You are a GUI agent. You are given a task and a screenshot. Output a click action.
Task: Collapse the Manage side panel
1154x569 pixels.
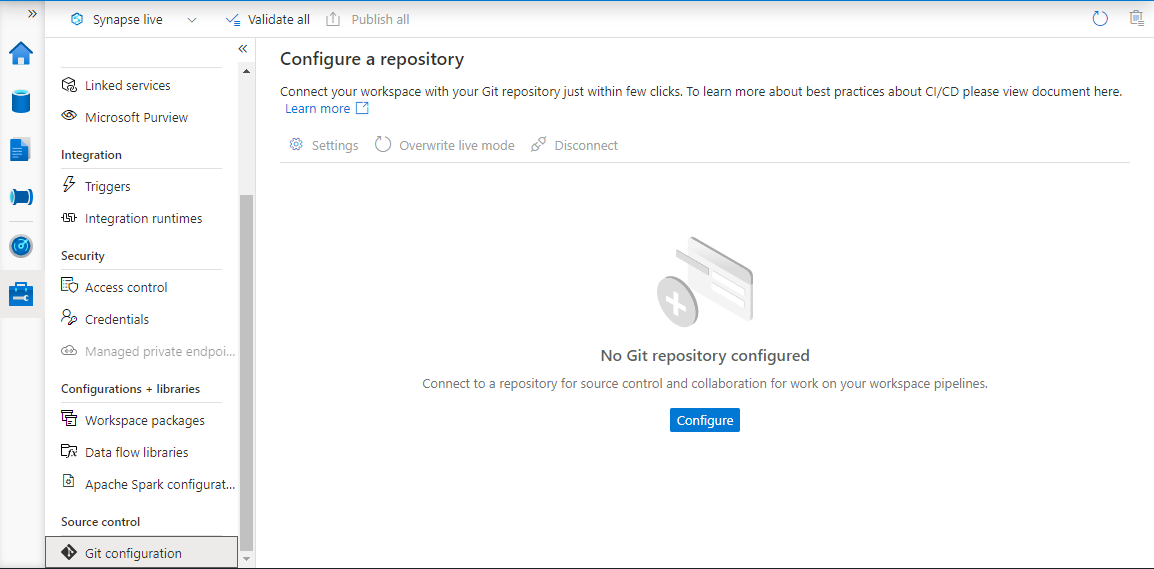[x=242, y=49]
